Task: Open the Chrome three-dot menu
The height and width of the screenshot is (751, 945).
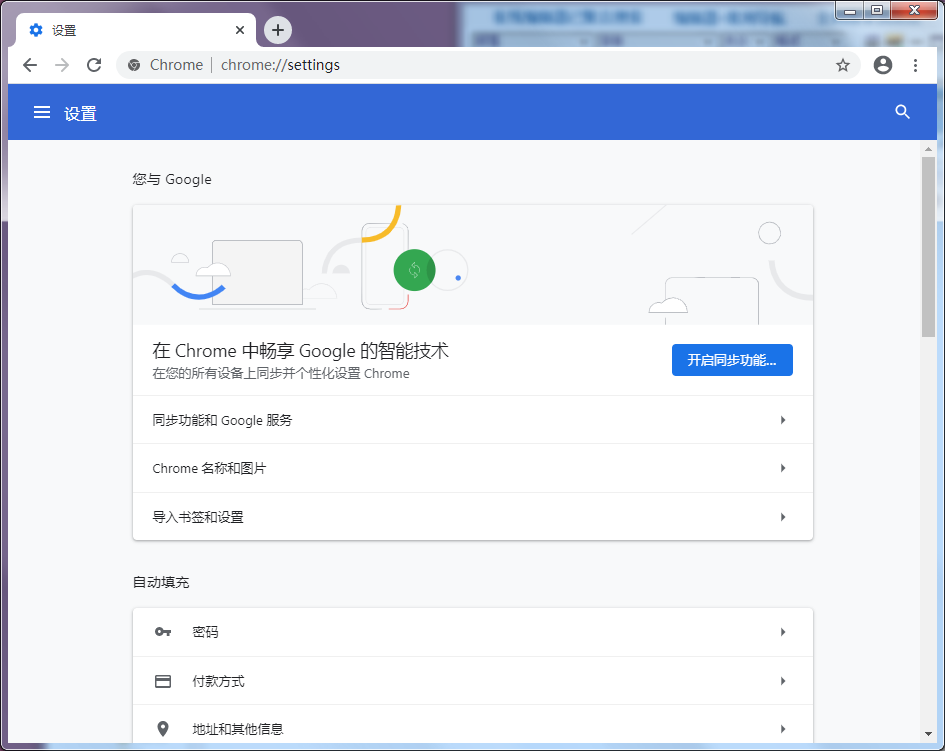Action: [917, 64]
